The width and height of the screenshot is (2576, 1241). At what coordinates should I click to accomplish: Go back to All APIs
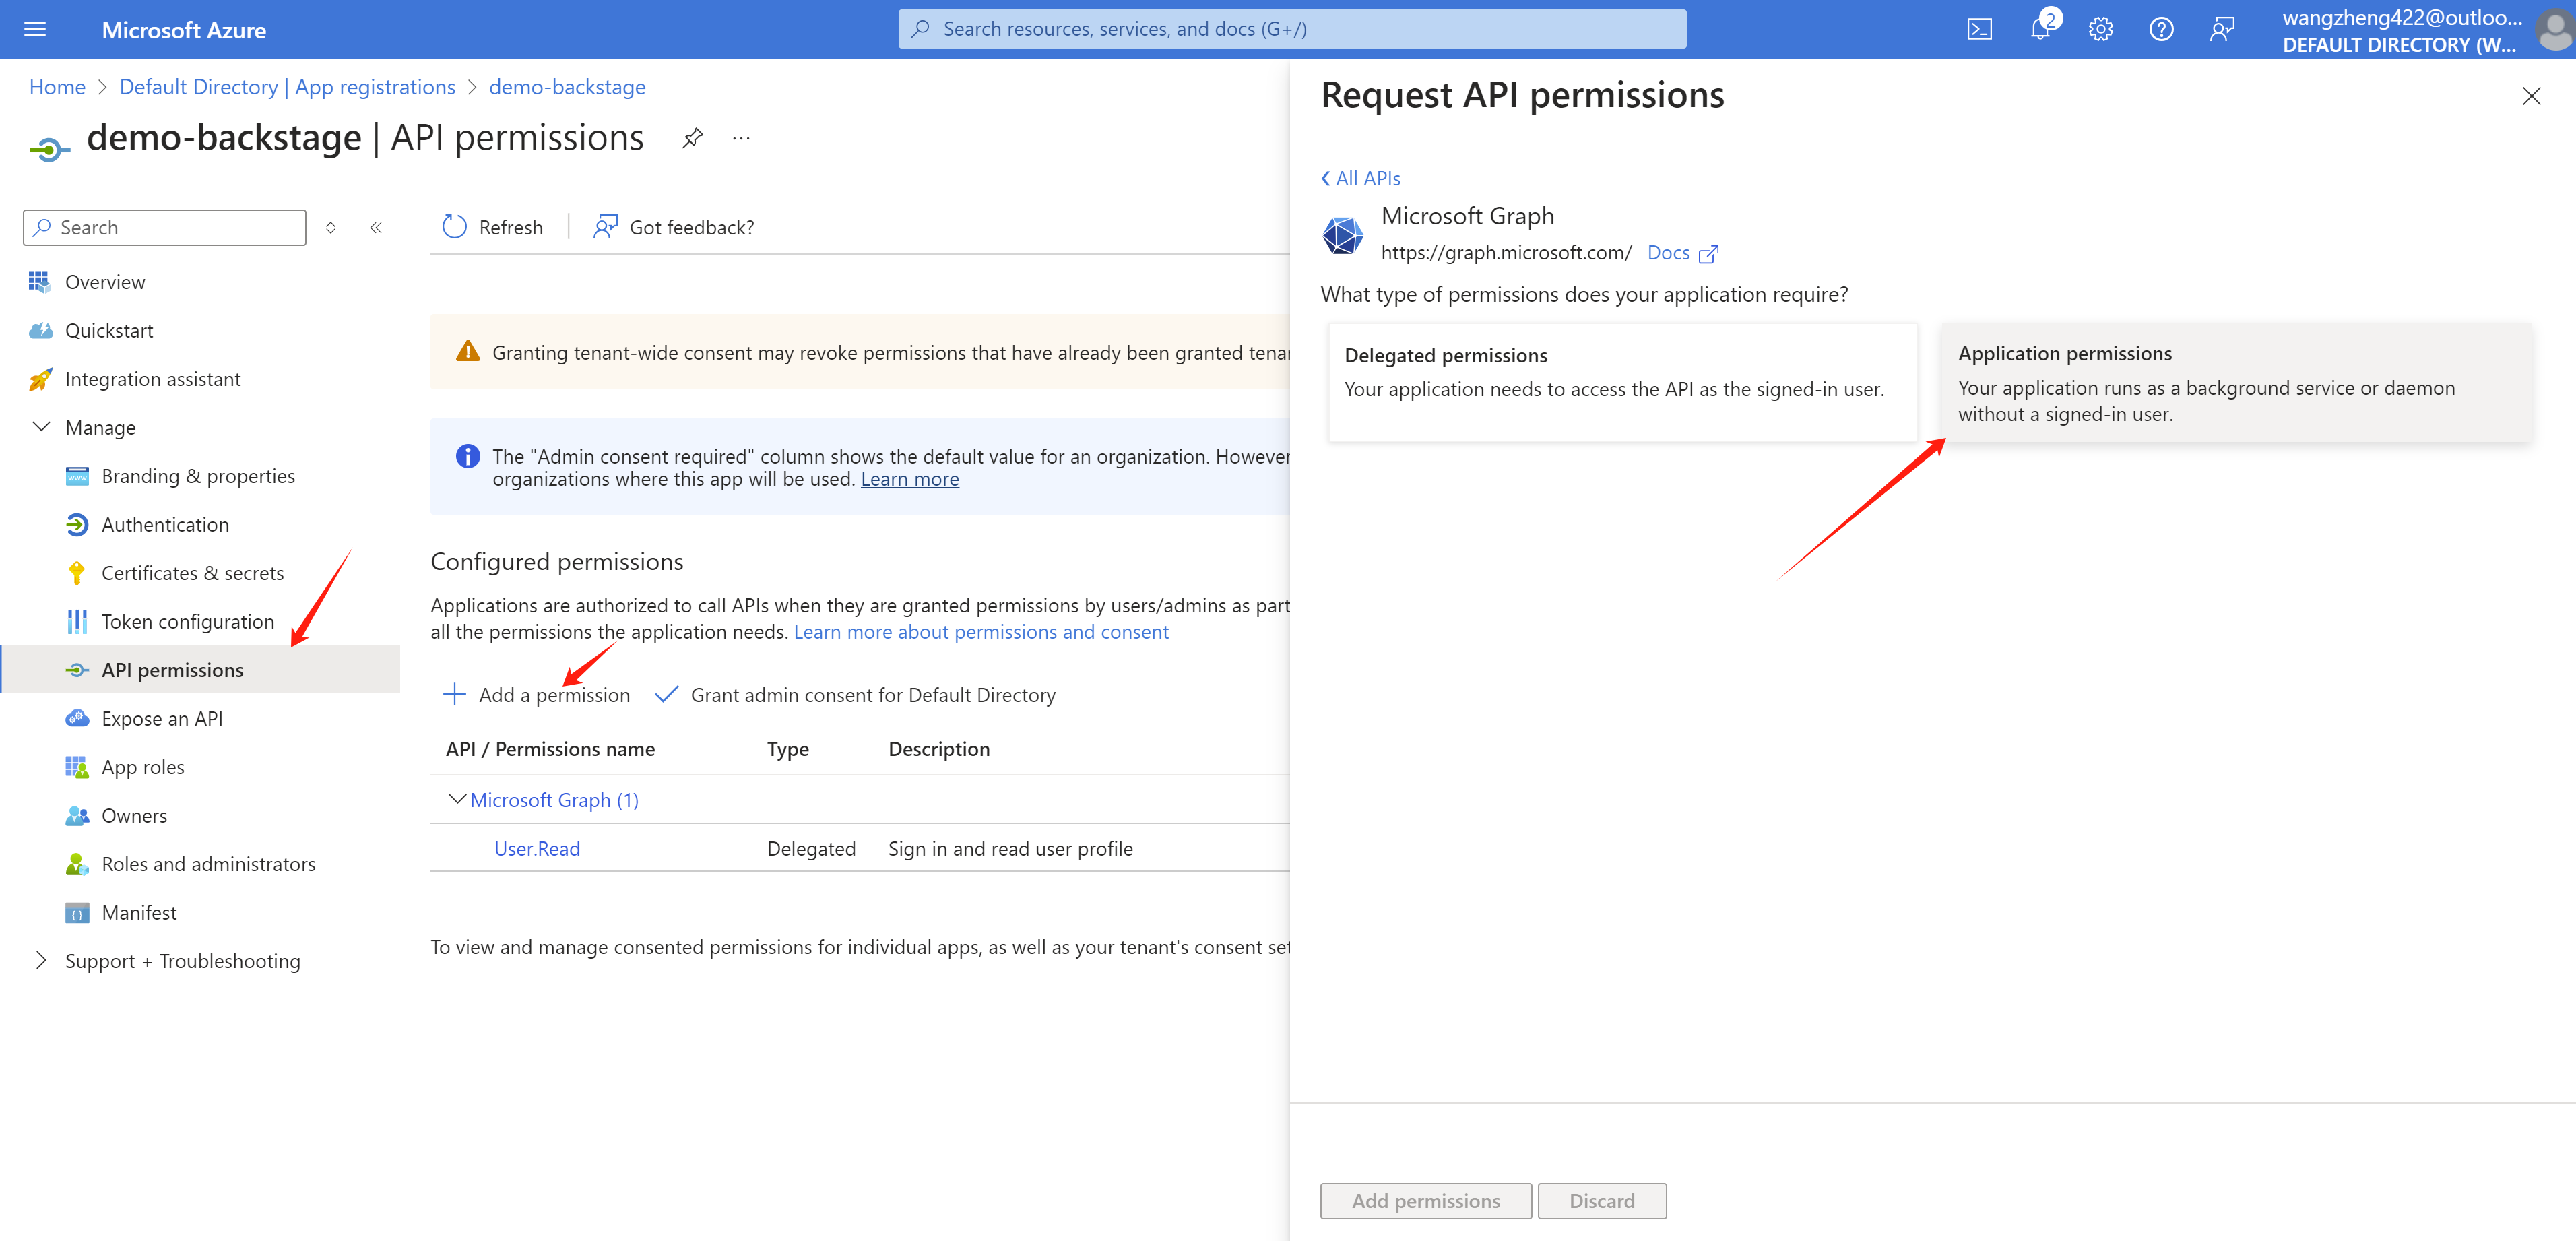tap(1361, 178)
